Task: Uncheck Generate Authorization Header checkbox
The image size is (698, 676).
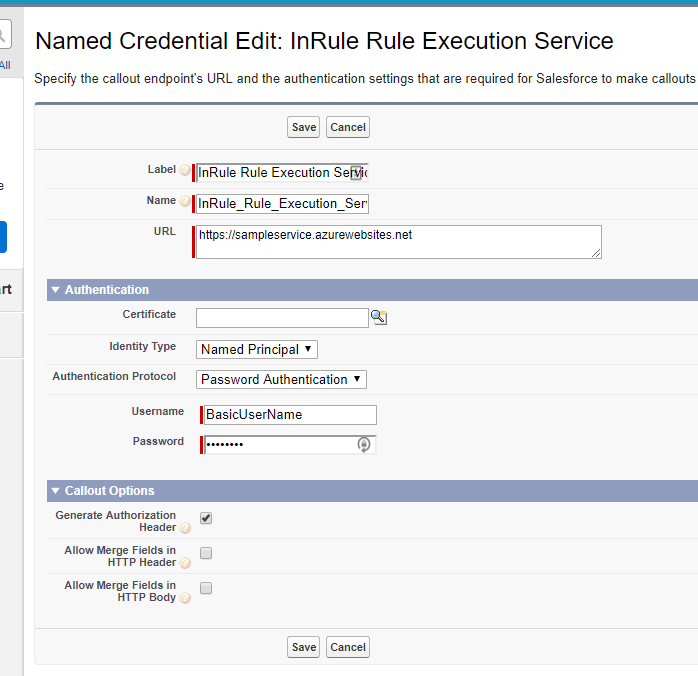Action: point(206,518)
